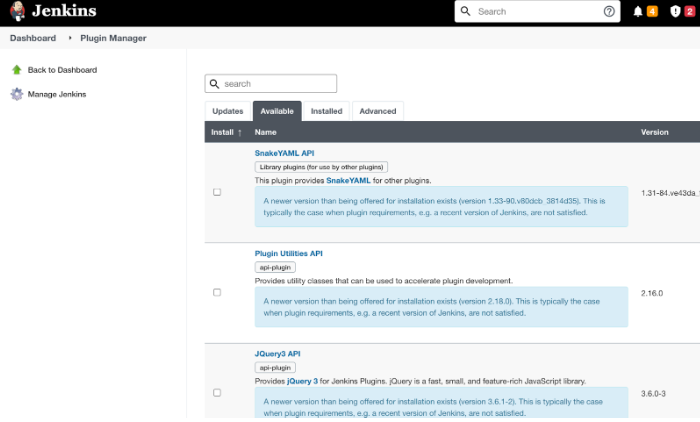The image size is (700, 422).
Task: Switch to the Installed tab
Action: tap(326, 111)
